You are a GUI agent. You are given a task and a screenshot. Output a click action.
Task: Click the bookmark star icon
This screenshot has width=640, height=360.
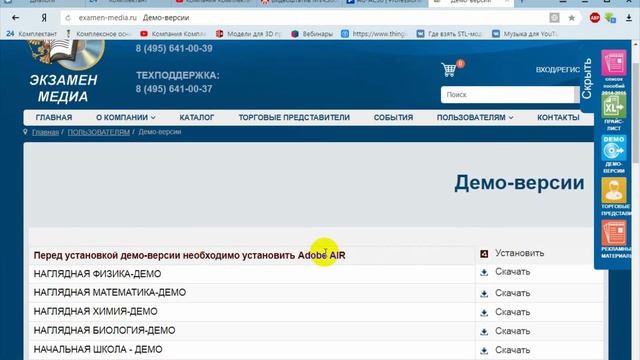571,18
